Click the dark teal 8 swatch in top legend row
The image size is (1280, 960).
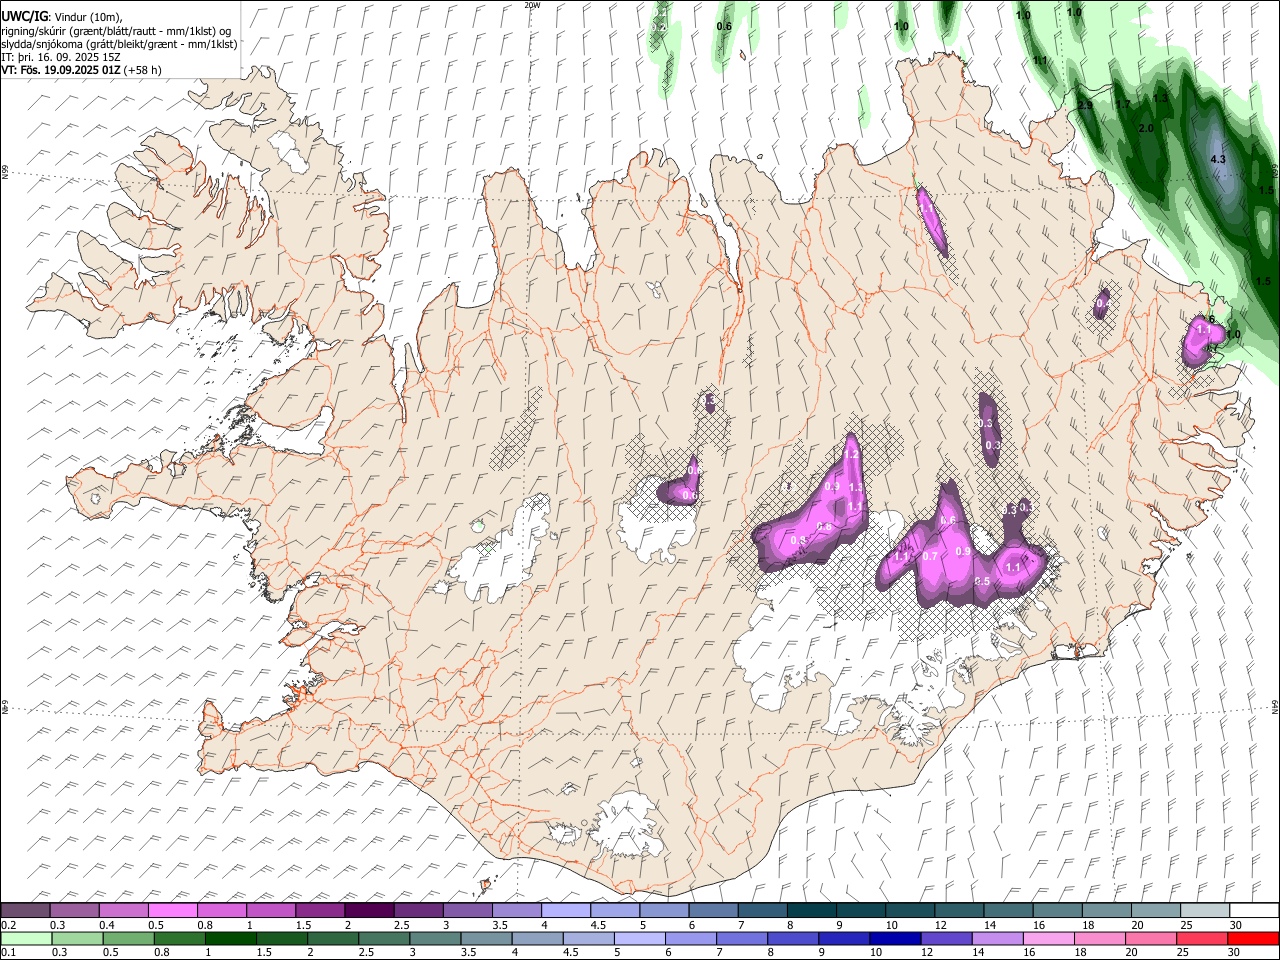(x=811, y=910)
